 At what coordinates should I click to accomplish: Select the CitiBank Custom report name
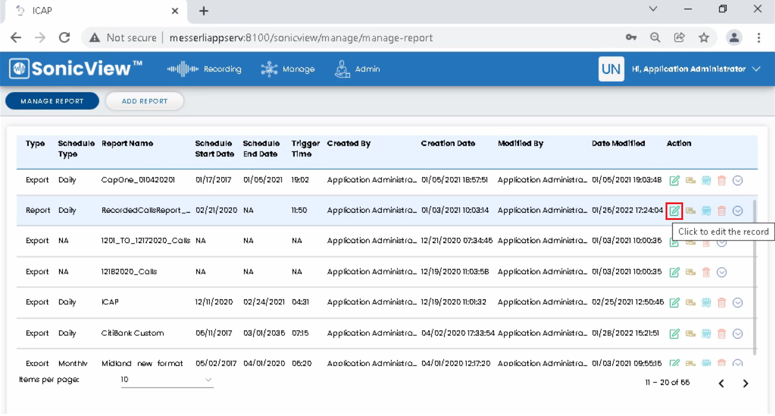coord(132,333)
